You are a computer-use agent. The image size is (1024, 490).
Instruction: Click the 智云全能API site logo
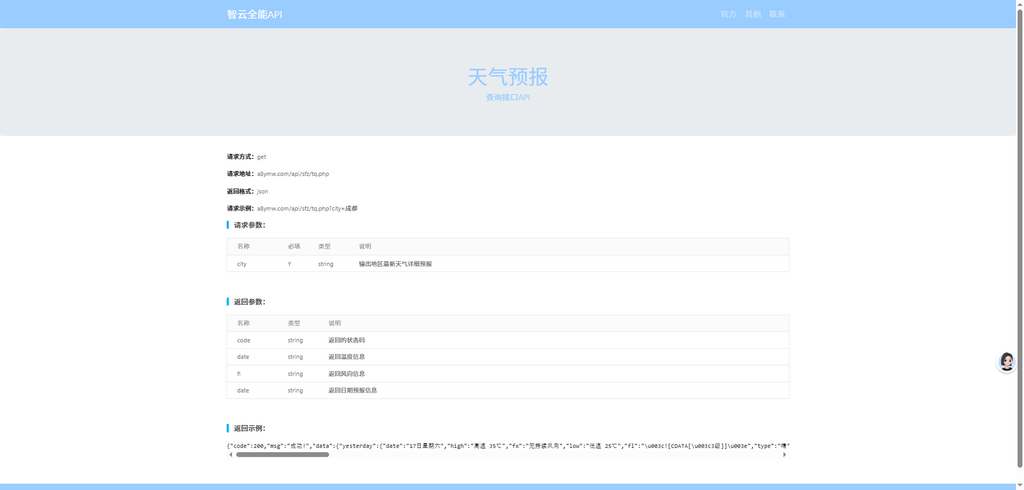255,14
